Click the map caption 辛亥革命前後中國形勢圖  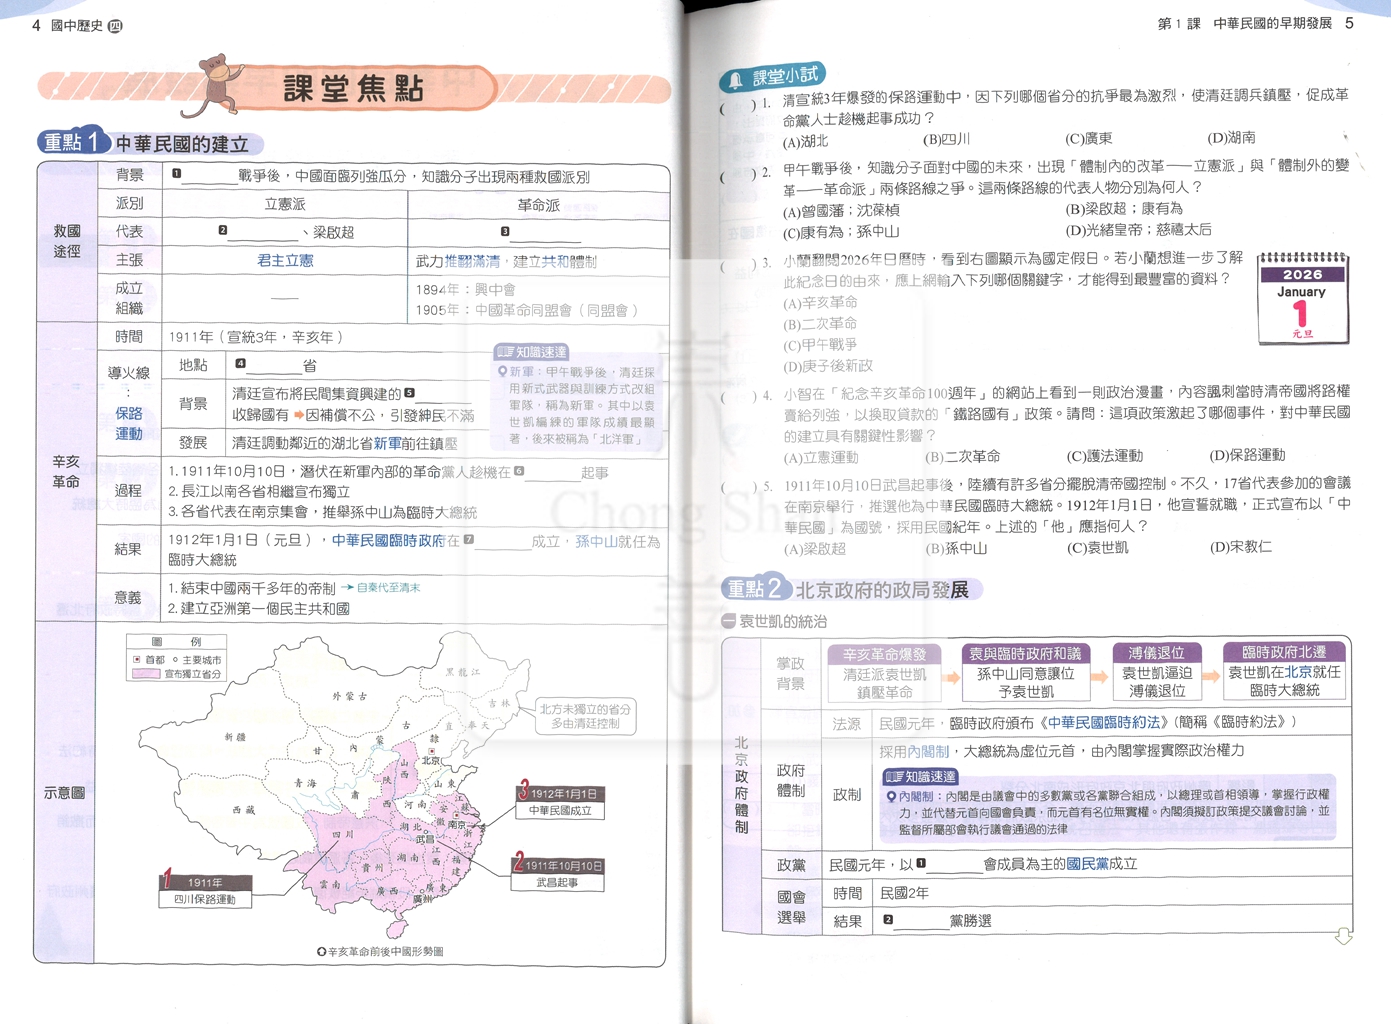(379, 952)
